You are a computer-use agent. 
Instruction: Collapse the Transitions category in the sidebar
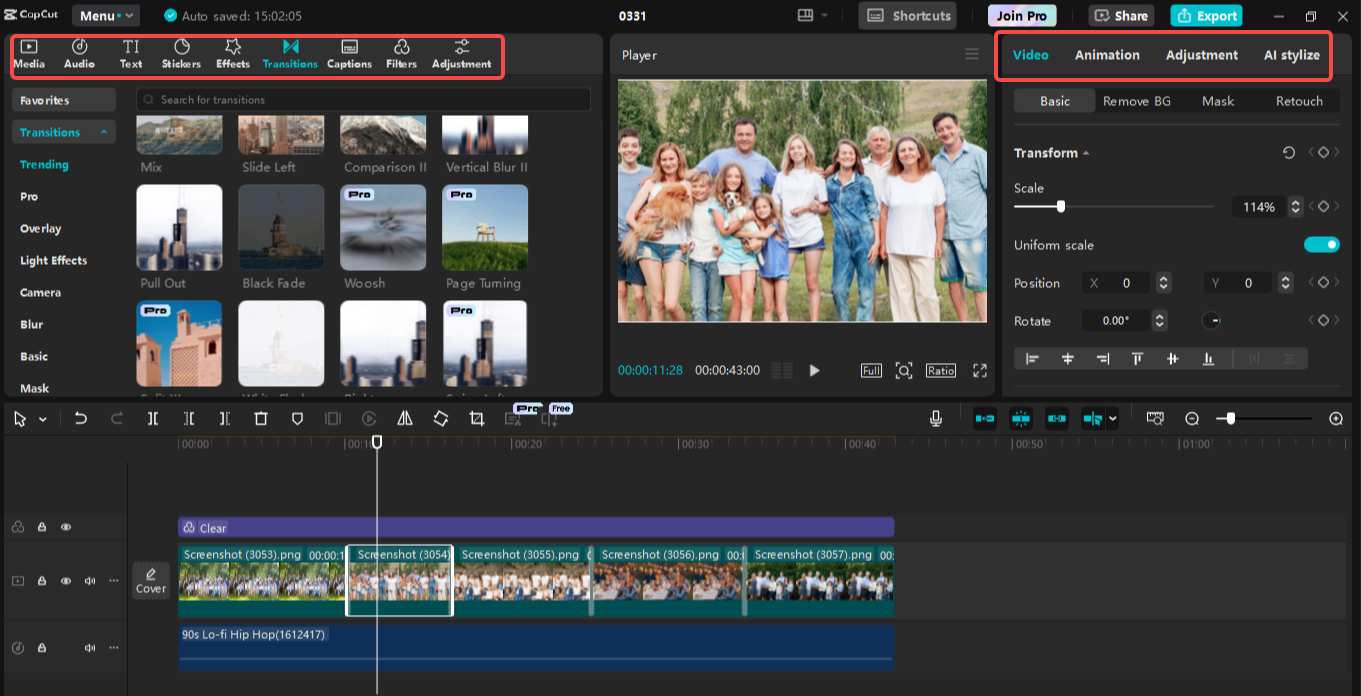(x=104, y=132)
